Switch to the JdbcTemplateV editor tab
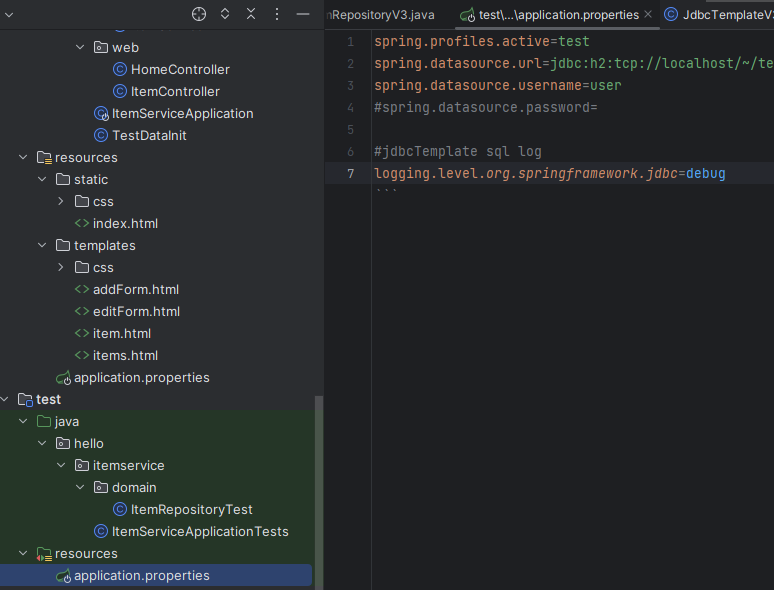The height and width of the screenshot is (590, 774). 719,15
